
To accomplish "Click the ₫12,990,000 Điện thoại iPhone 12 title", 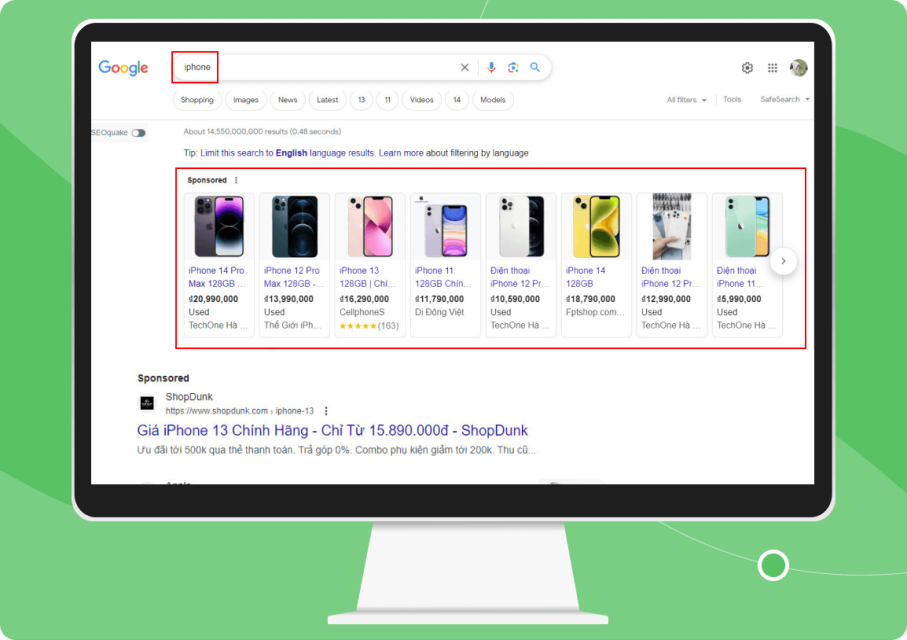I will [x=671, y=277].
